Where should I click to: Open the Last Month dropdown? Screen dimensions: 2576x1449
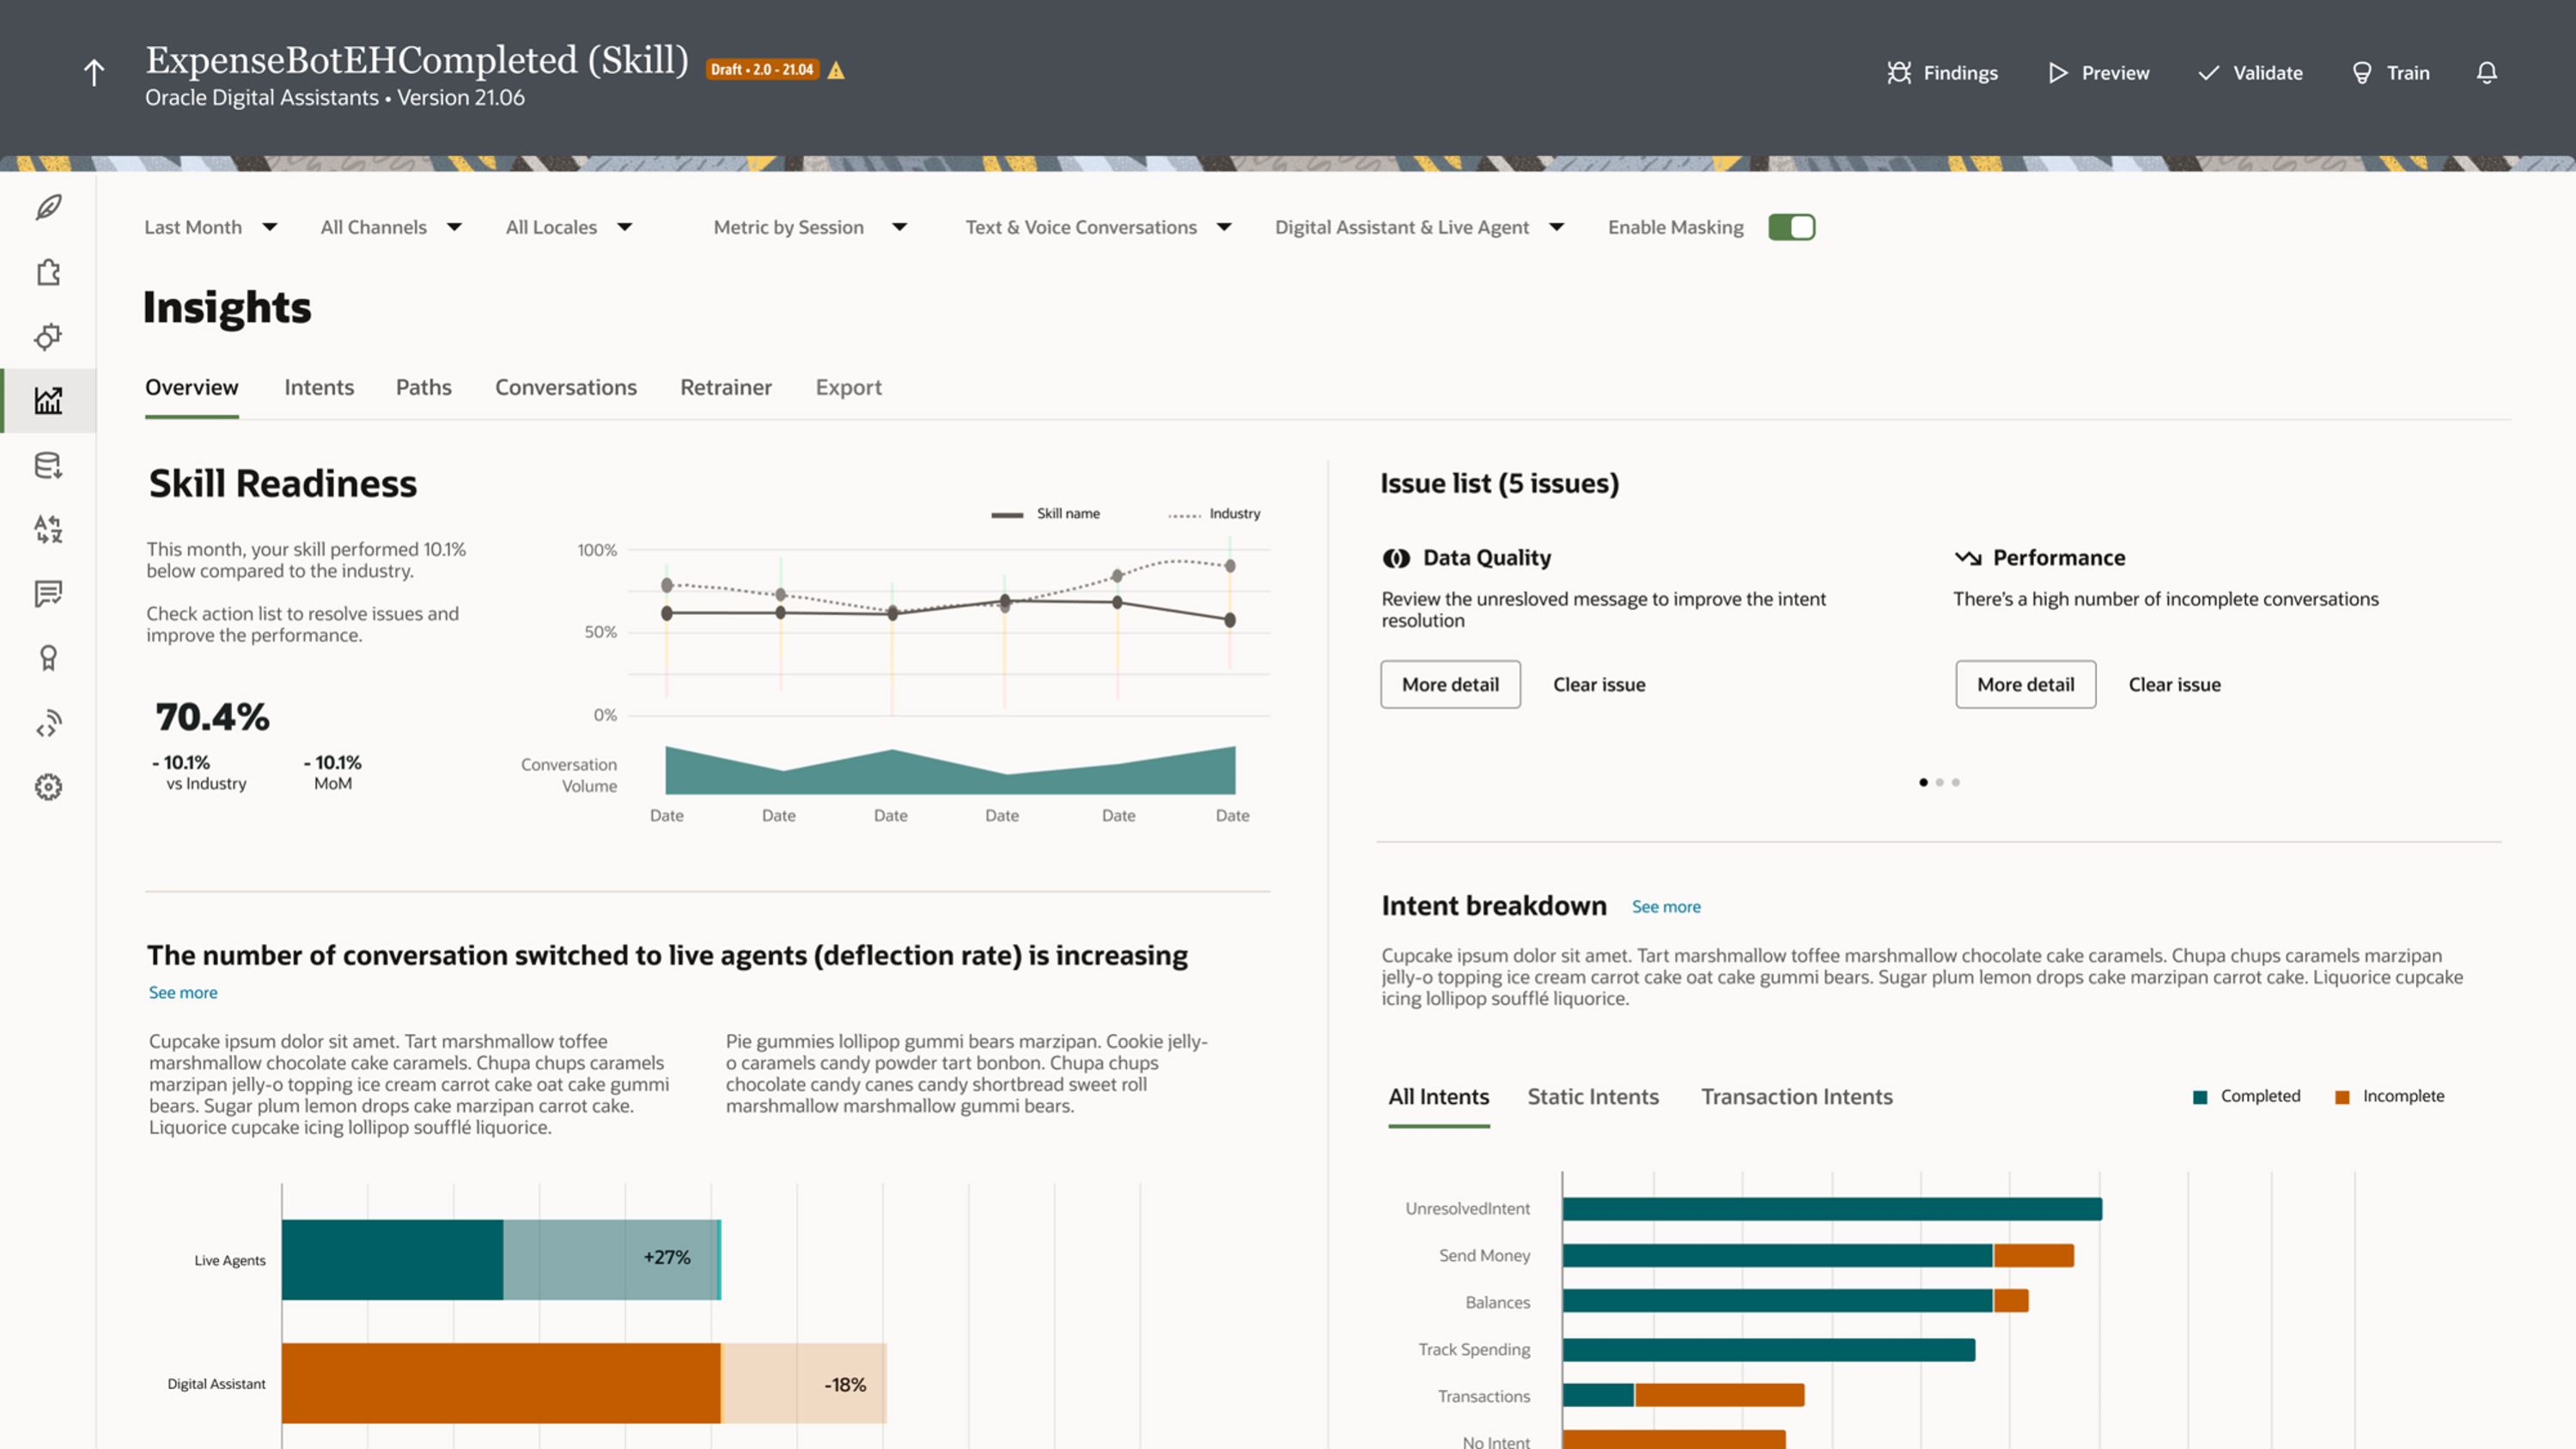coord(210,227)
